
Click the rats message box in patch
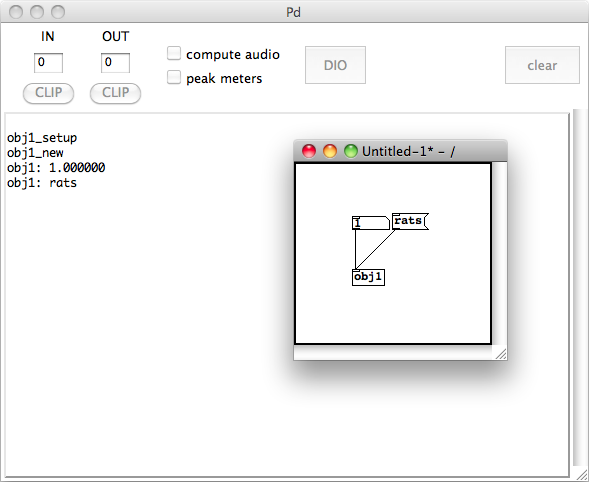click(410, 221)
